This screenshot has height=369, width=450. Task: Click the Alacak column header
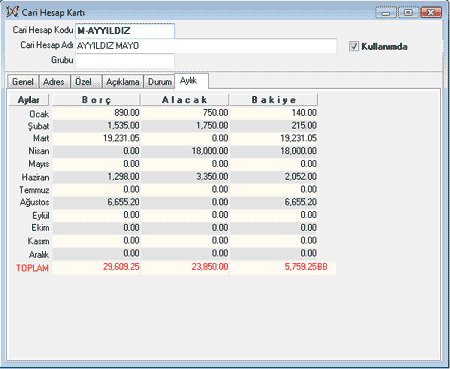185,100
